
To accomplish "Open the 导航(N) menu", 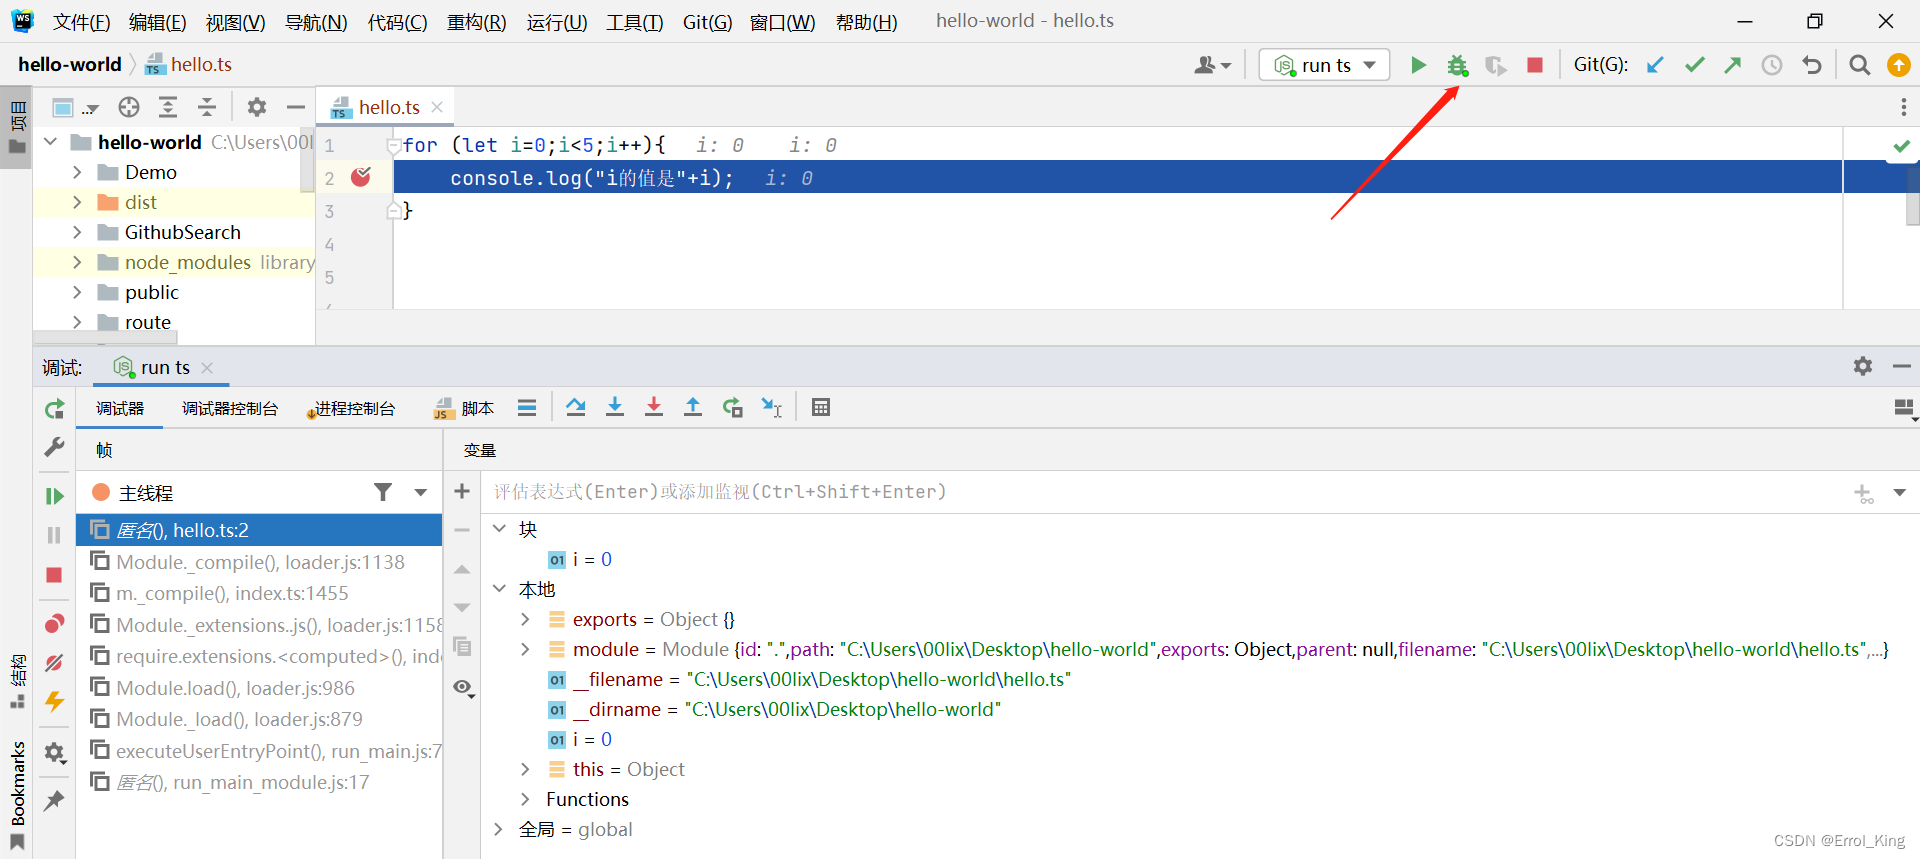I will (316, 22).
